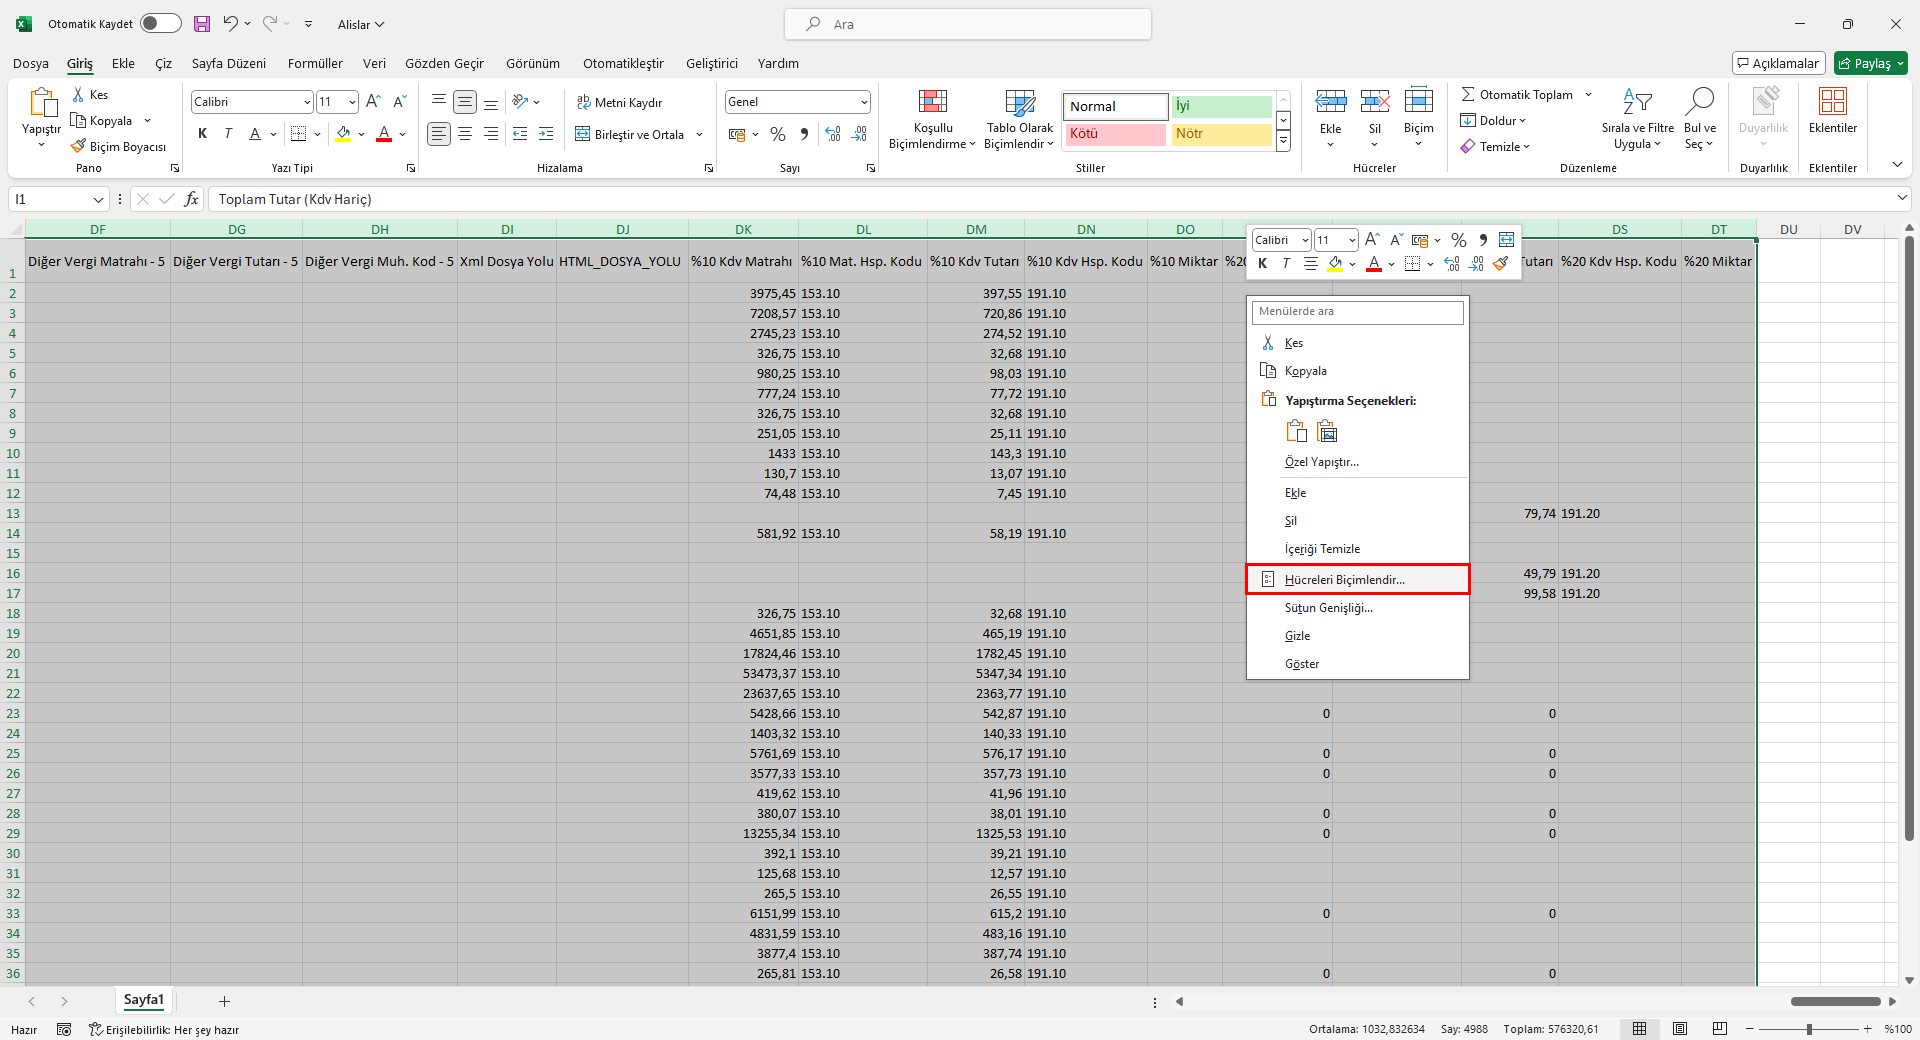Click the Paylaş (Share) button
1920x1040 pixels.
(x=1871, y=63)
